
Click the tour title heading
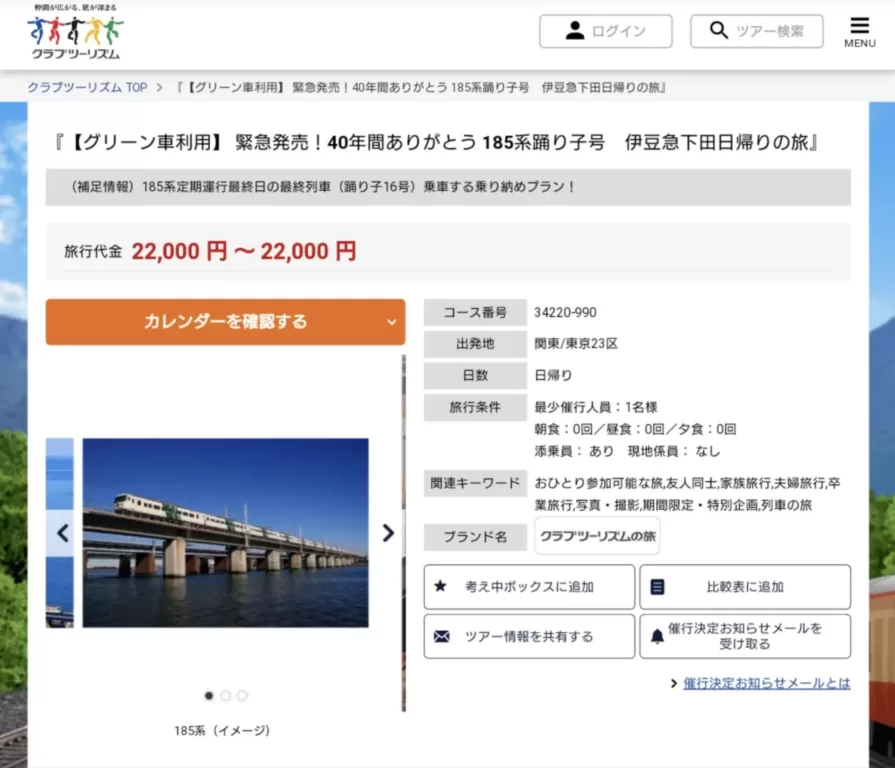pyautogui.click(x=437, y=142)
